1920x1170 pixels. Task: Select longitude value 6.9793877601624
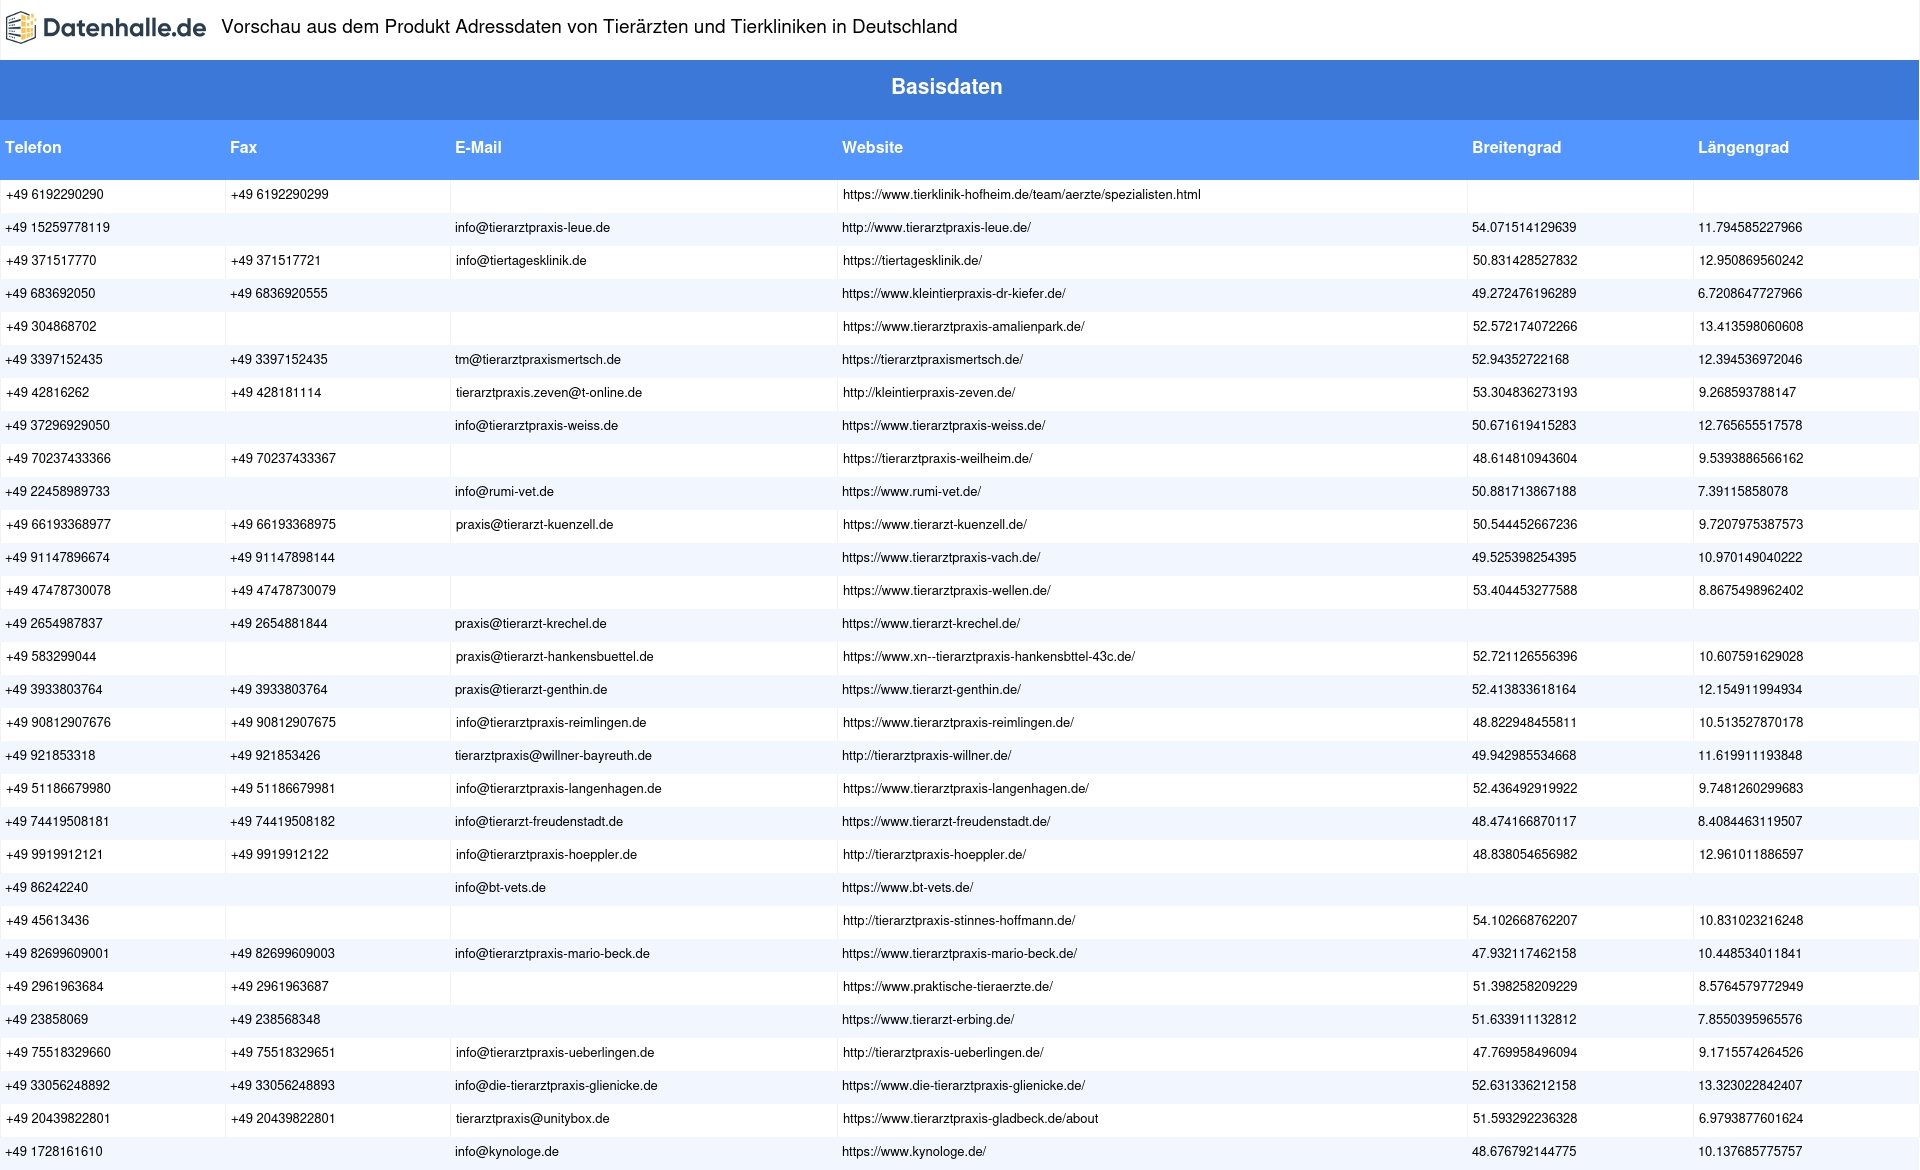1751,1119
